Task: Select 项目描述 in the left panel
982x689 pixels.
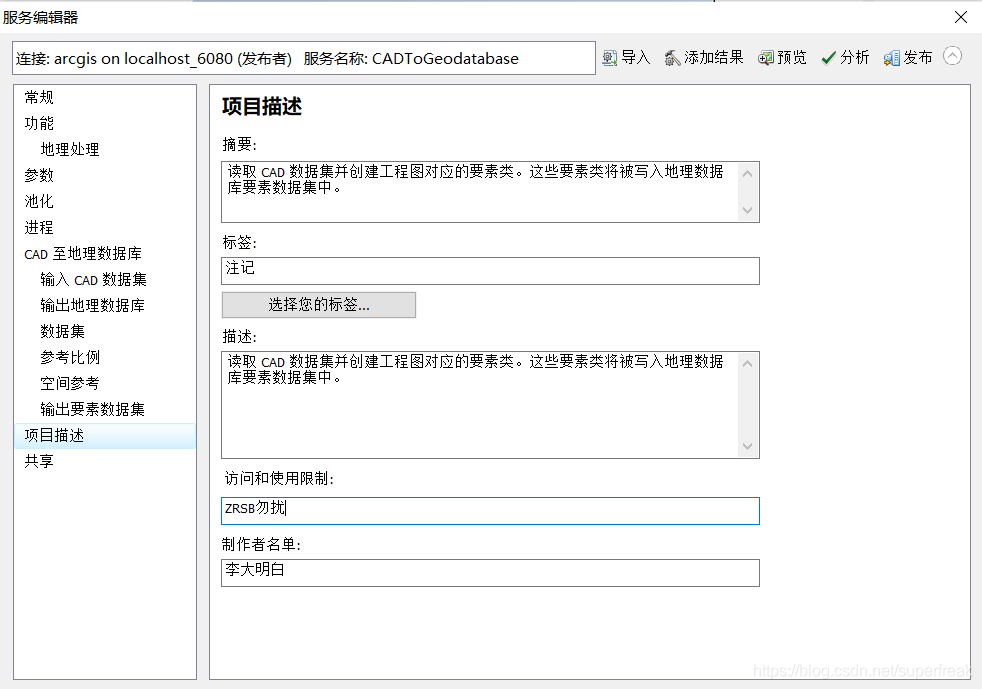Action: (x=105, y=436)
